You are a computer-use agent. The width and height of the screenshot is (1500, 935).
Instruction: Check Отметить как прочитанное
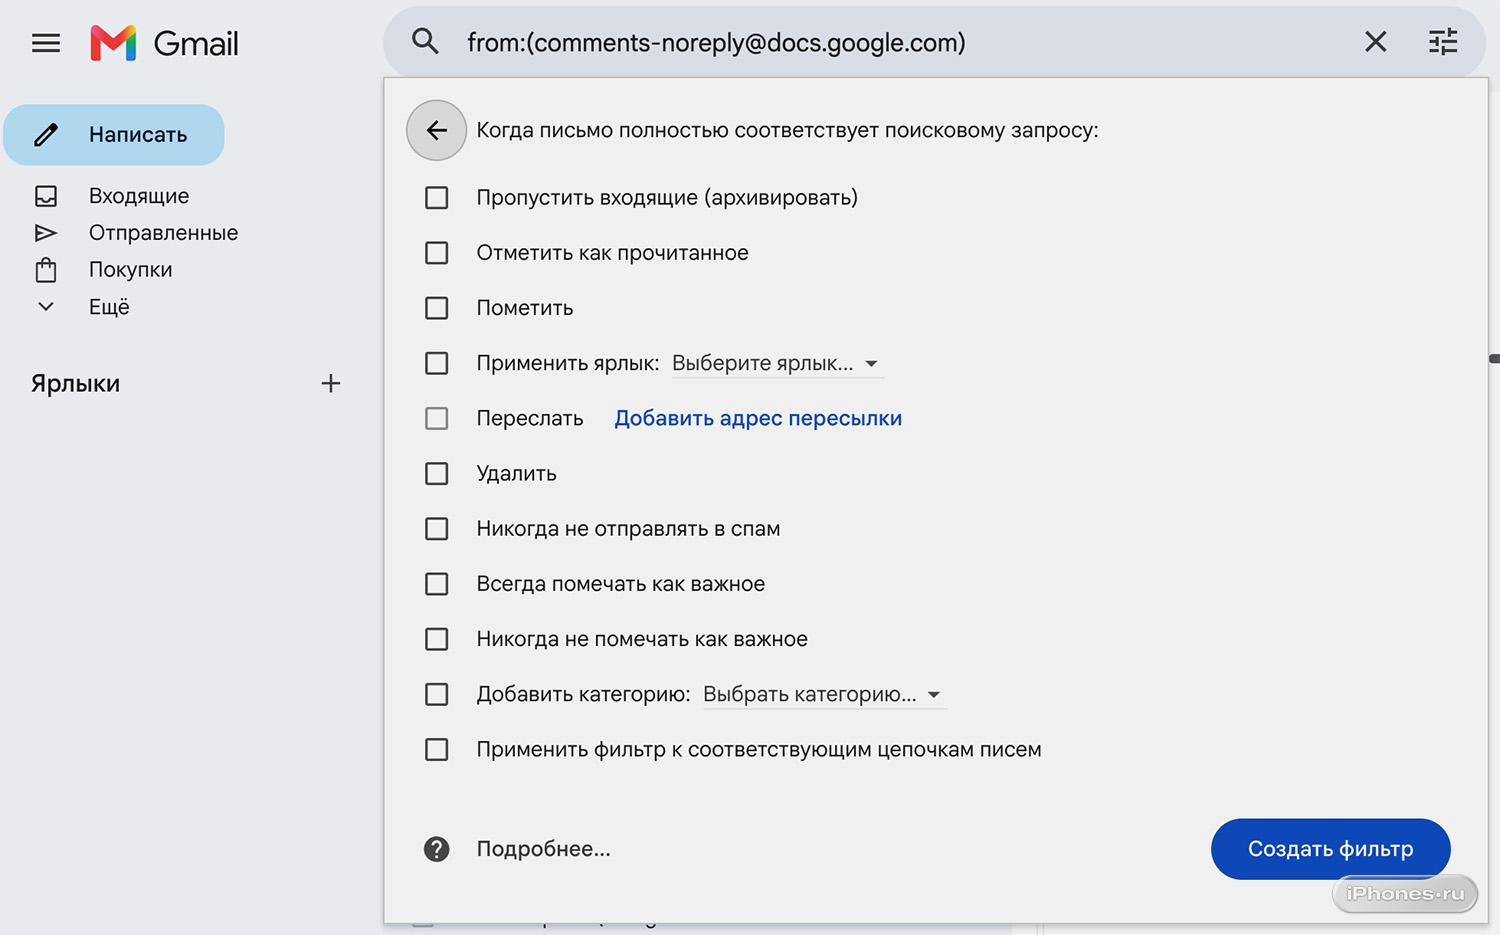pos(437,253)
